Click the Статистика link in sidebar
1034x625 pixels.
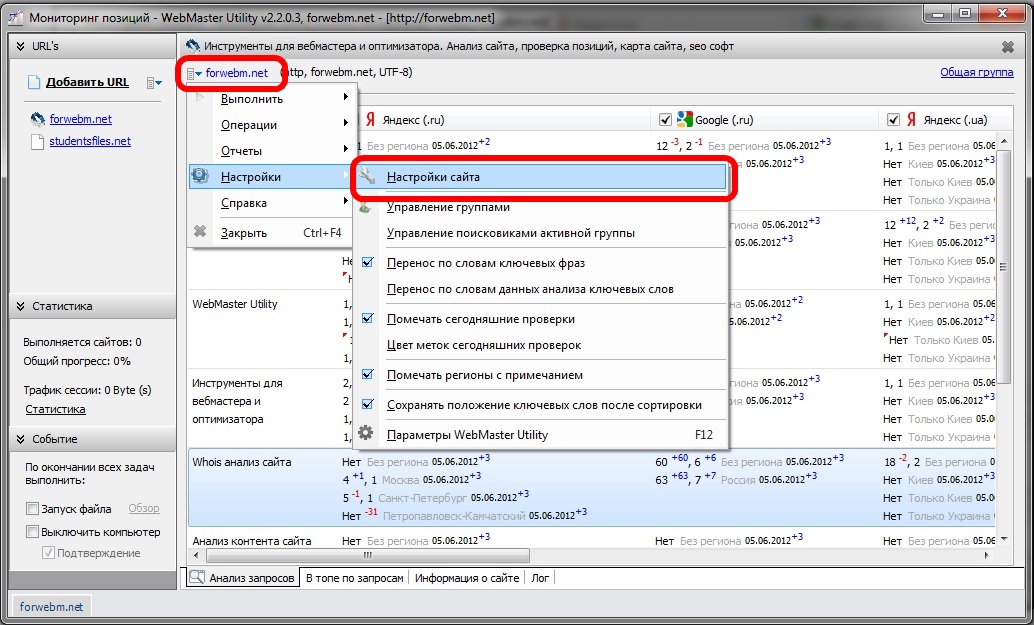[x=55, y=409]
